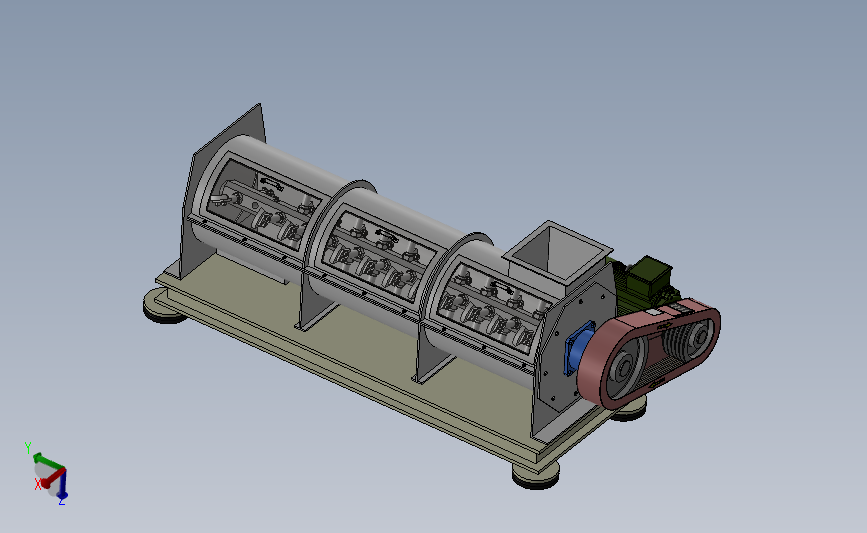Select the foot pad beneath the belt guard
The height and width of the screenshot is (533, 867).
(x=630, y=410)
